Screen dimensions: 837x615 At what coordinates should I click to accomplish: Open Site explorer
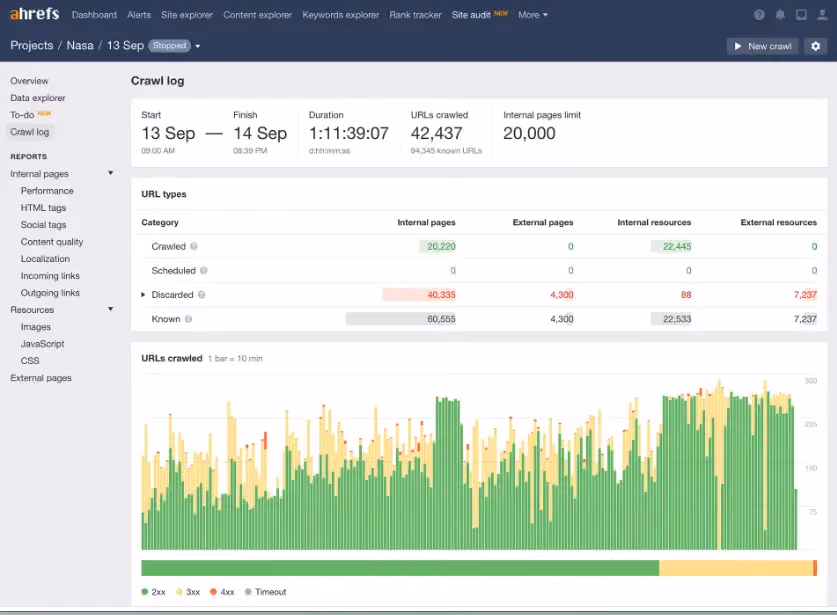coord(187,15)
